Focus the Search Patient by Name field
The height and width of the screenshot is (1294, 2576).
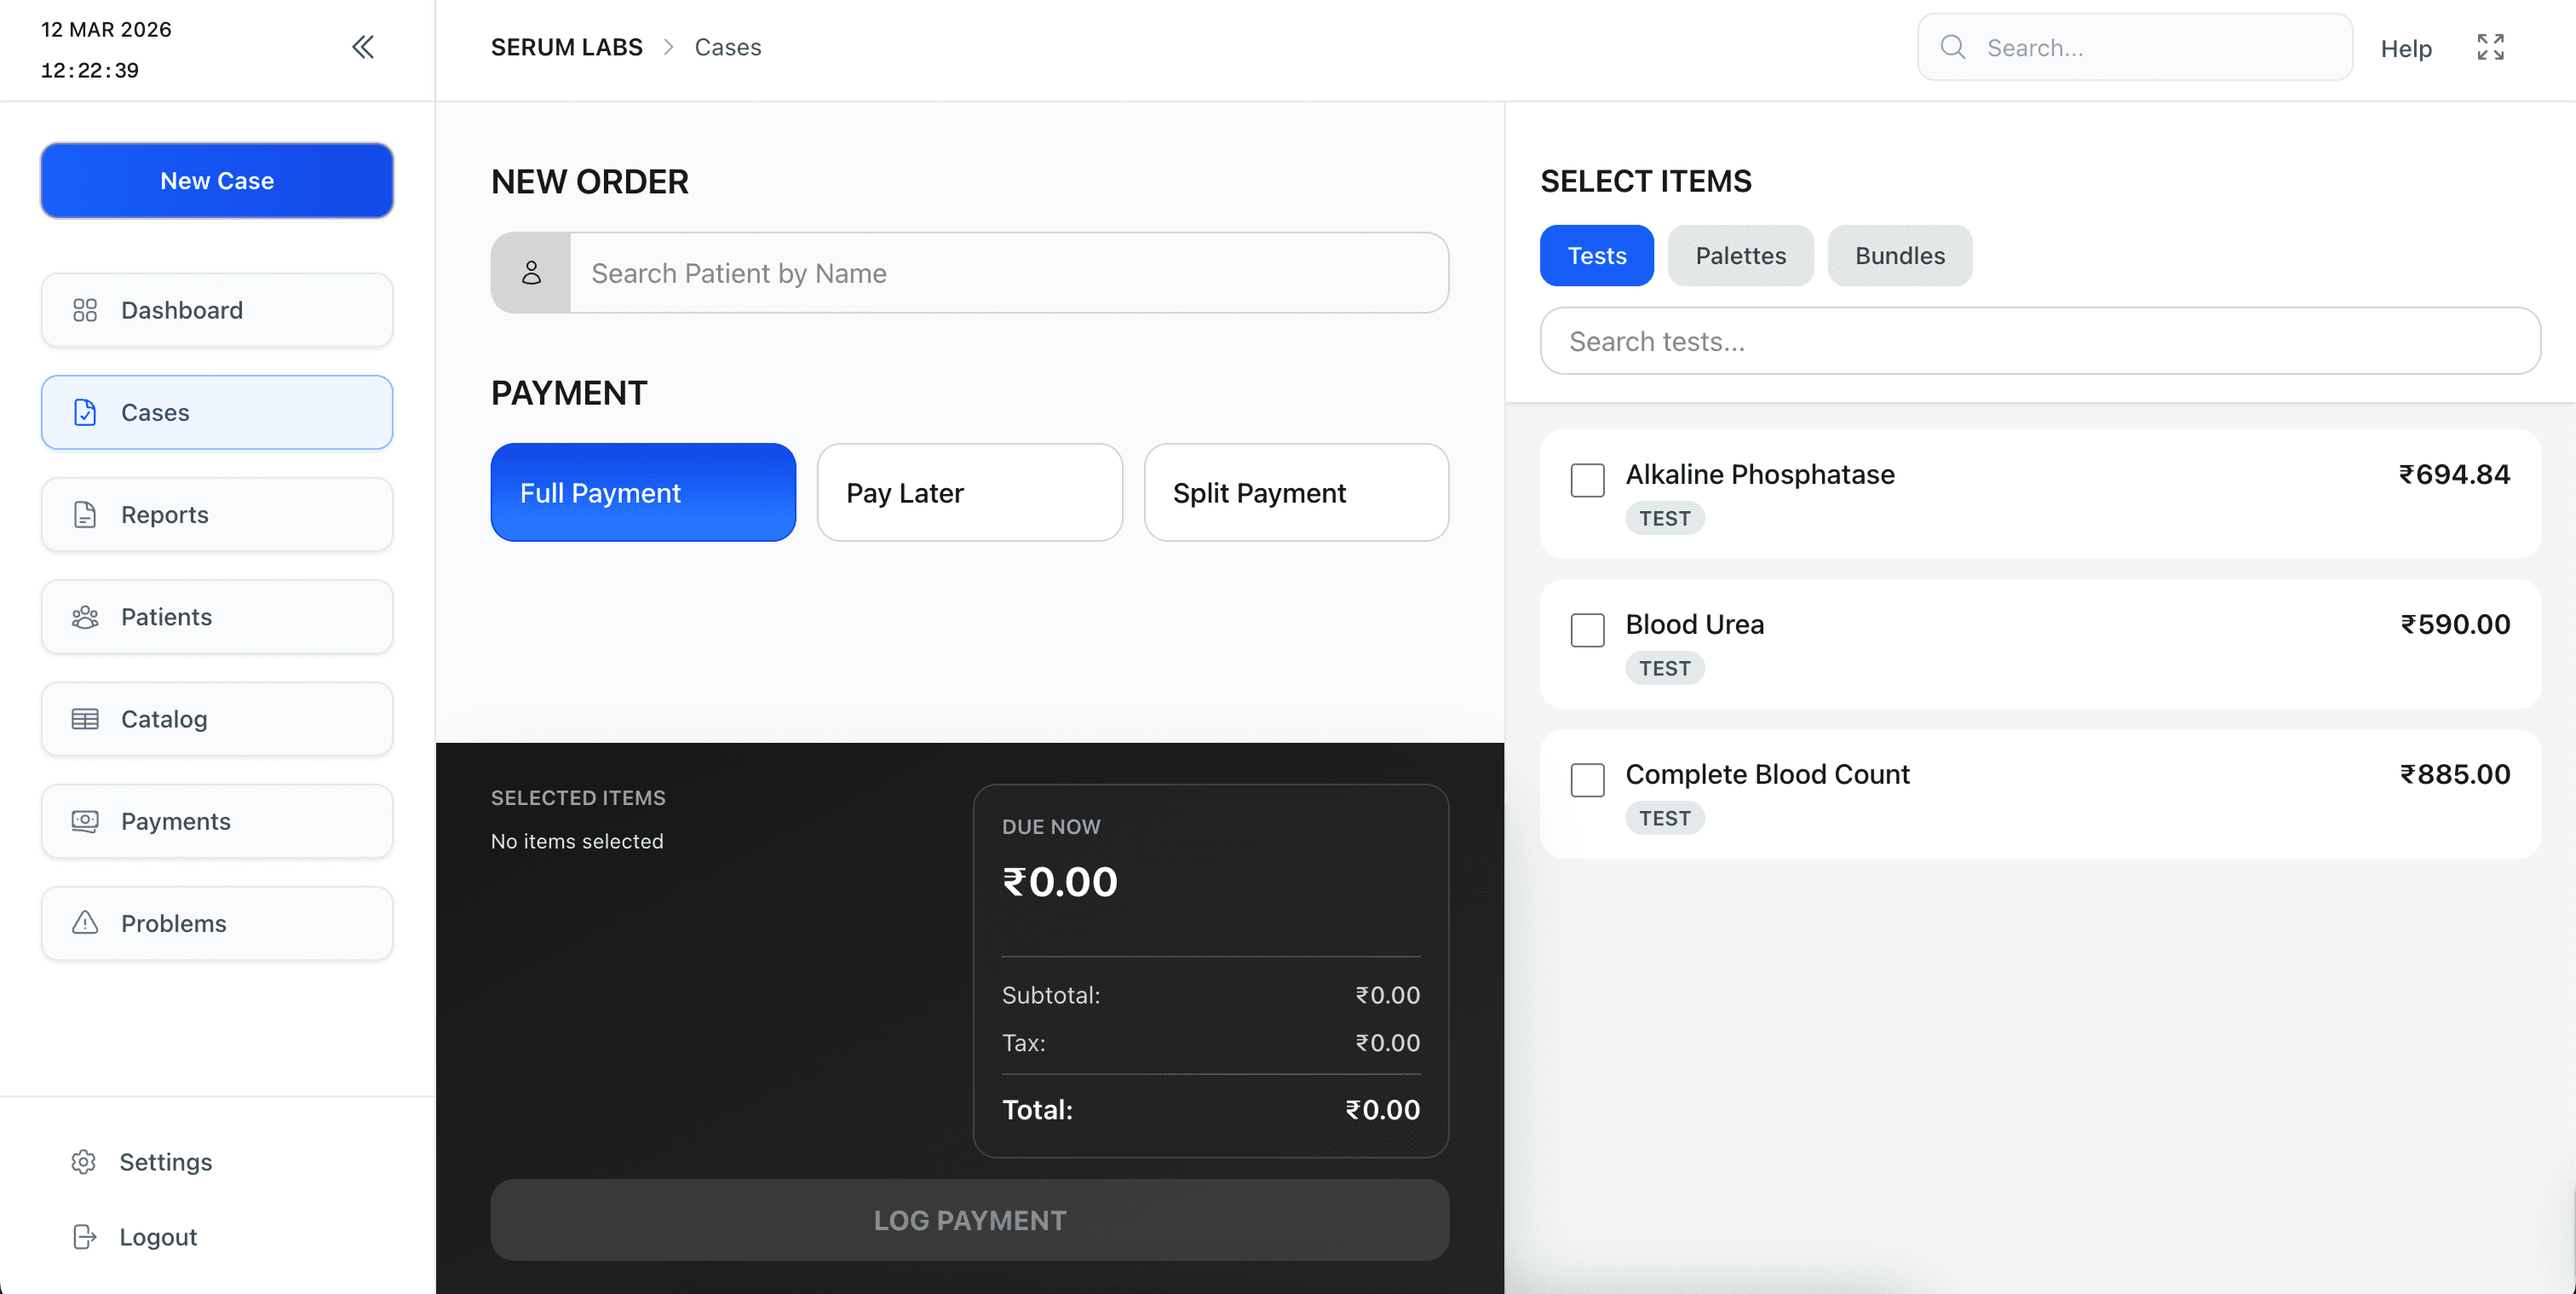[1008, 273]
